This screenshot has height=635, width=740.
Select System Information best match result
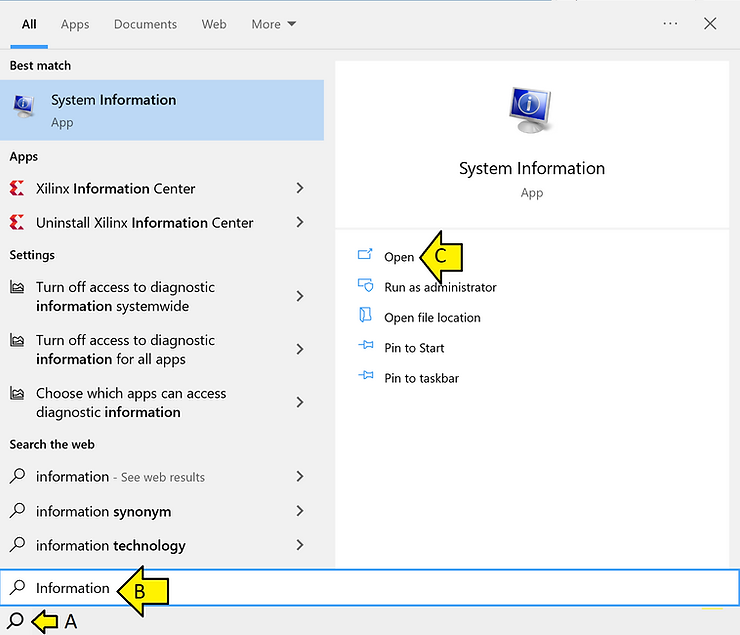click(162, 110)
